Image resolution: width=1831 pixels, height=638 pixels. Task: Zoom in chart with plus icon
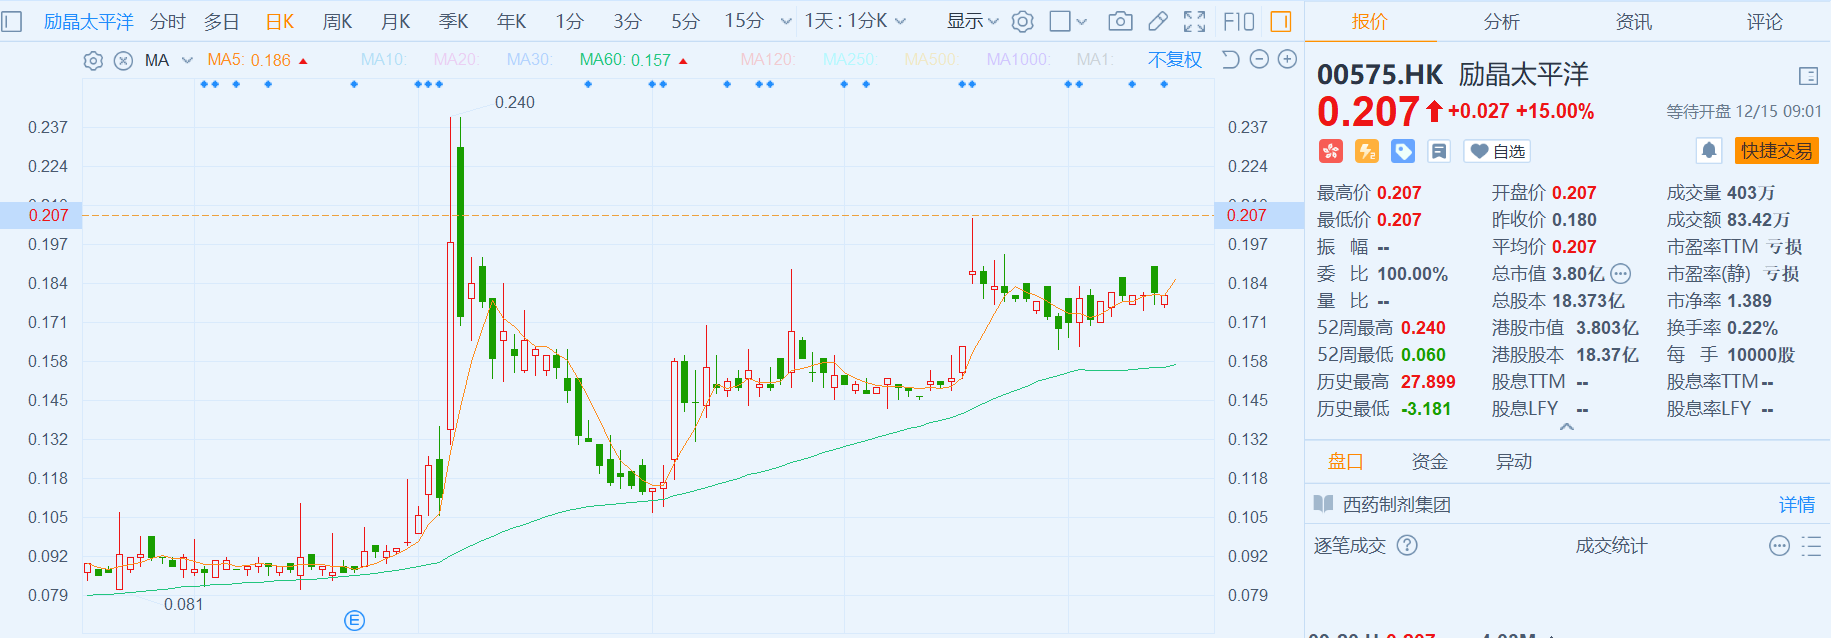click(1288, 60)
